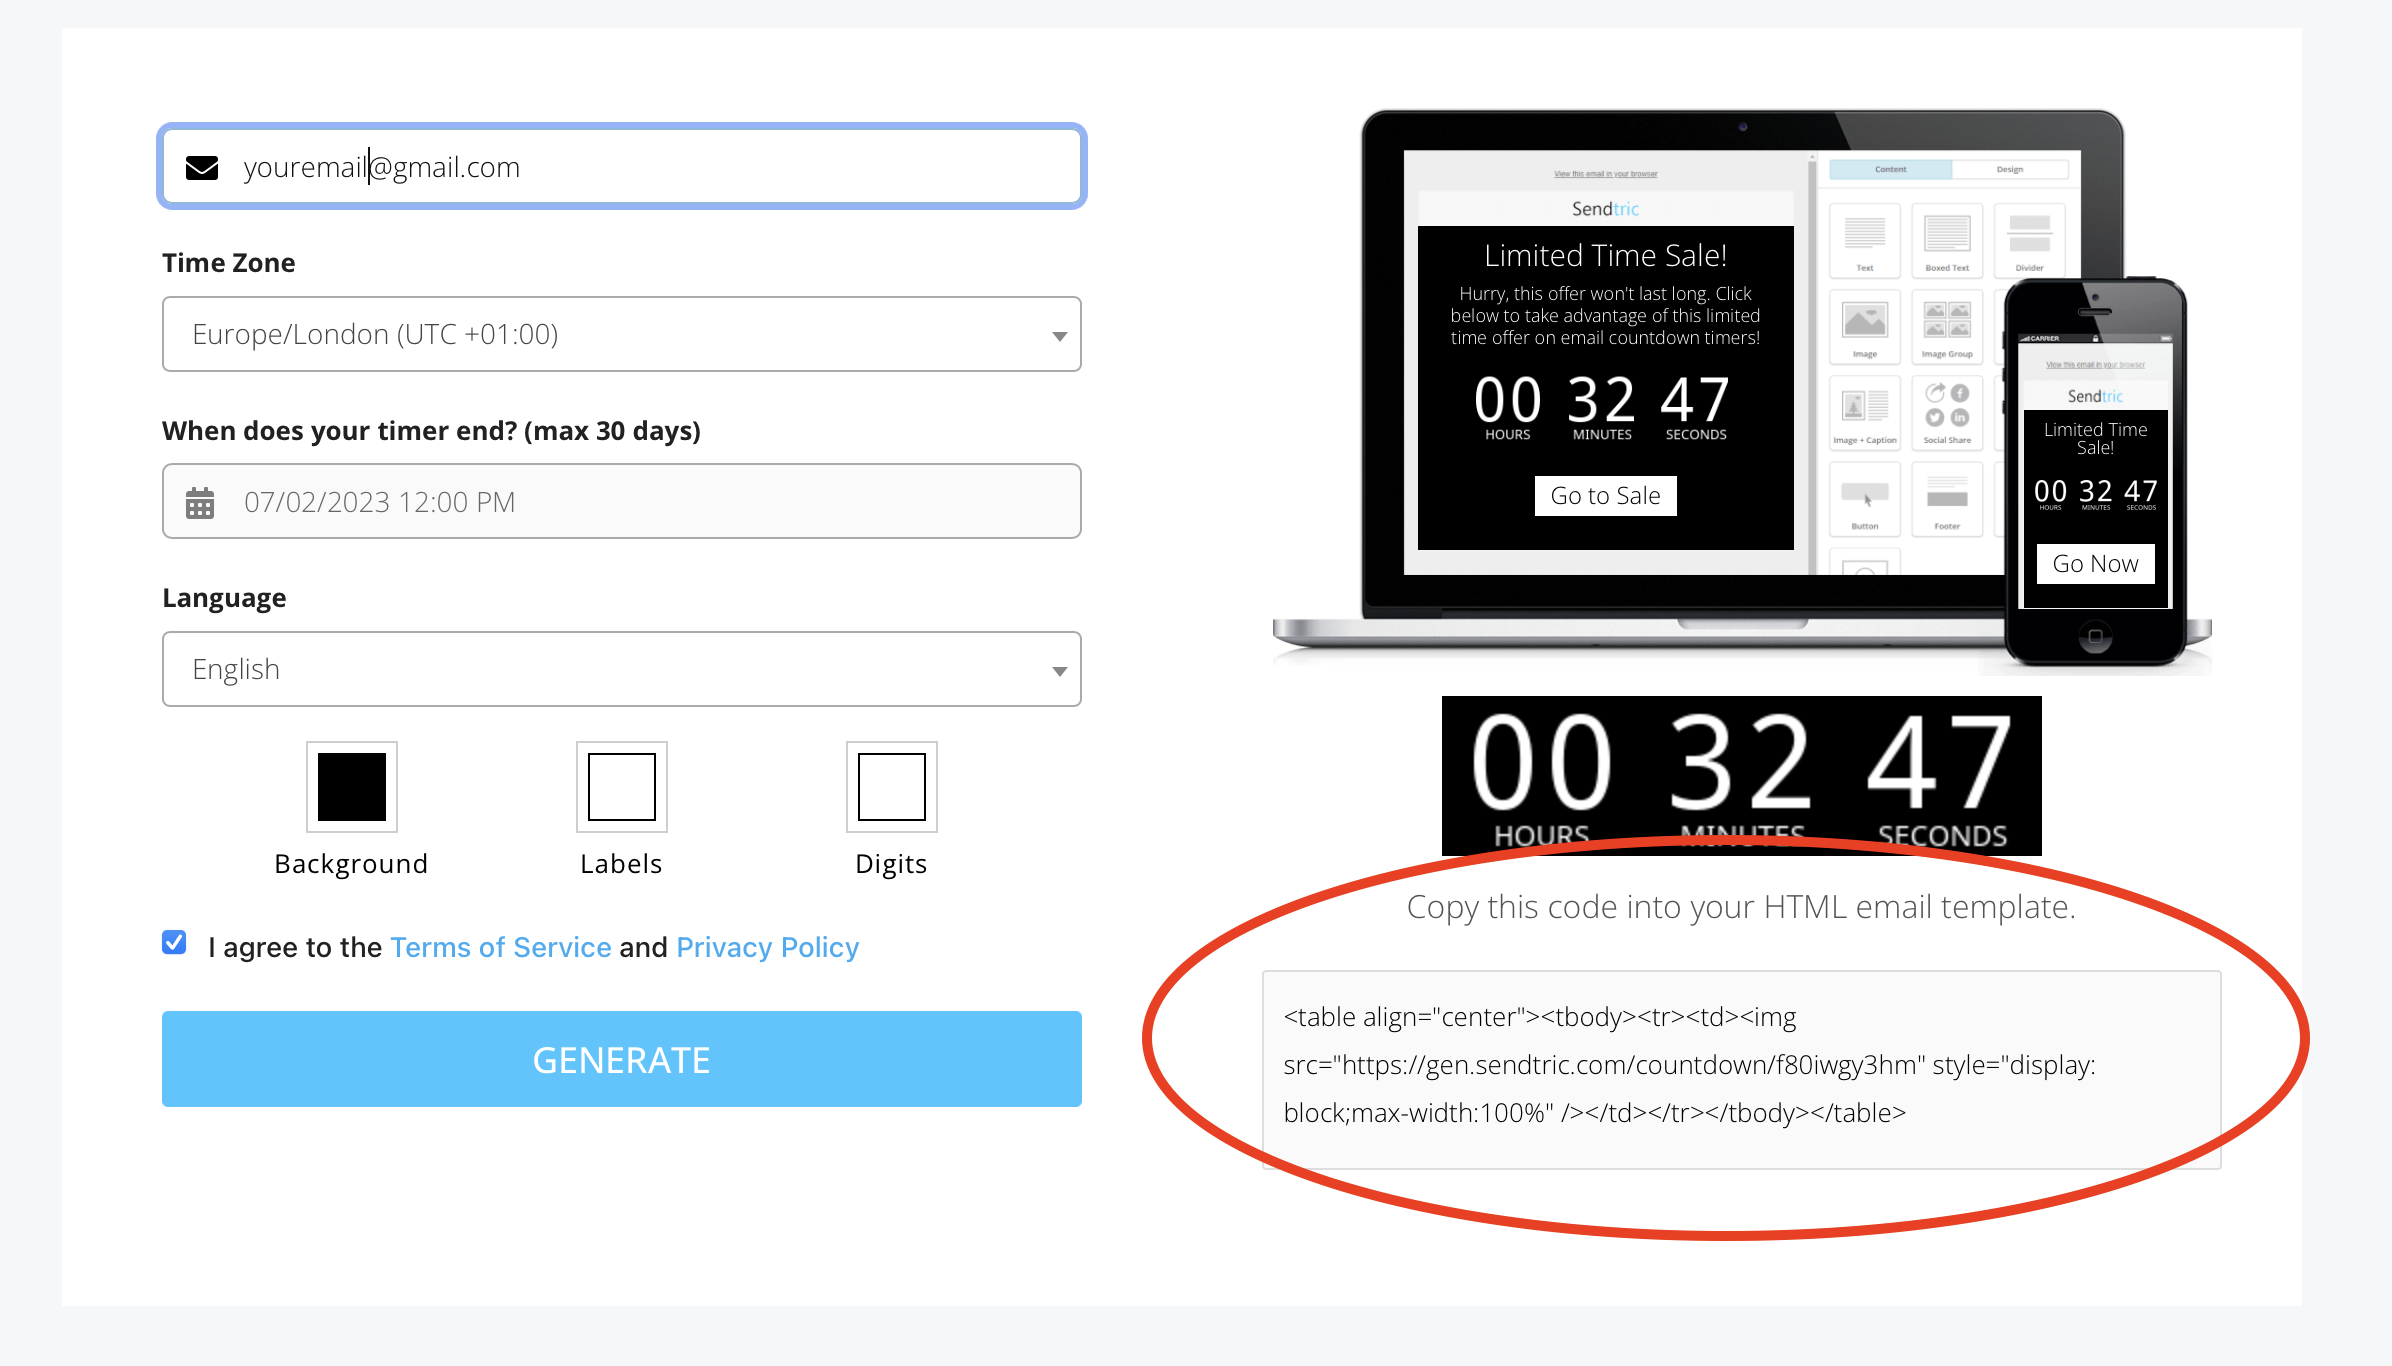Open the white Labels color swatch
The height and width of the screenshot is (1366, 2392).
(x=622, y=787)
